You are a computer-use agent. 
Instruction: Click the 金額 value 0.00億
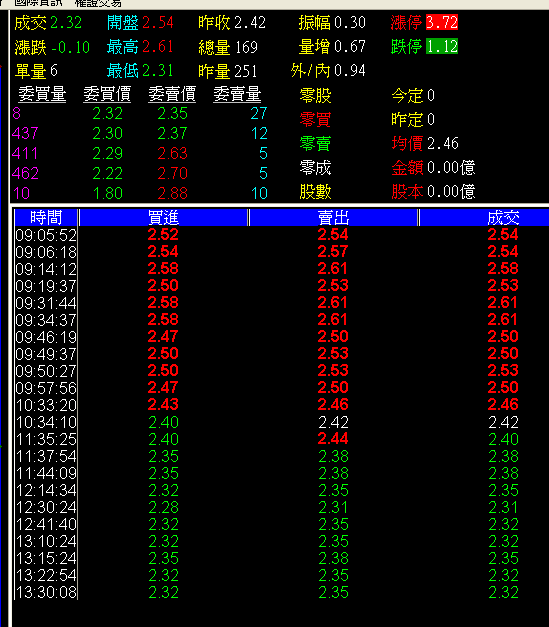[x=451, y=167]
